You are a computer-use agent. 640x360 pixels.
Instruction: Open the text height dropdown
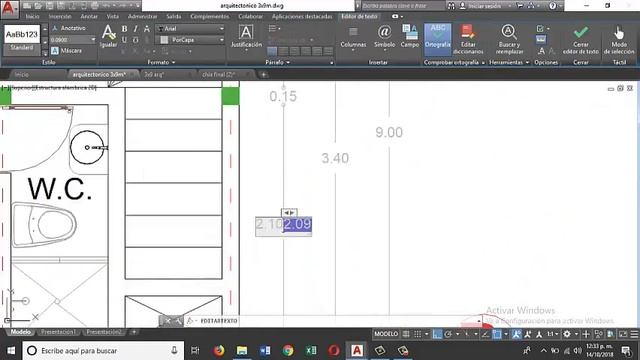(x=93, y=40)
